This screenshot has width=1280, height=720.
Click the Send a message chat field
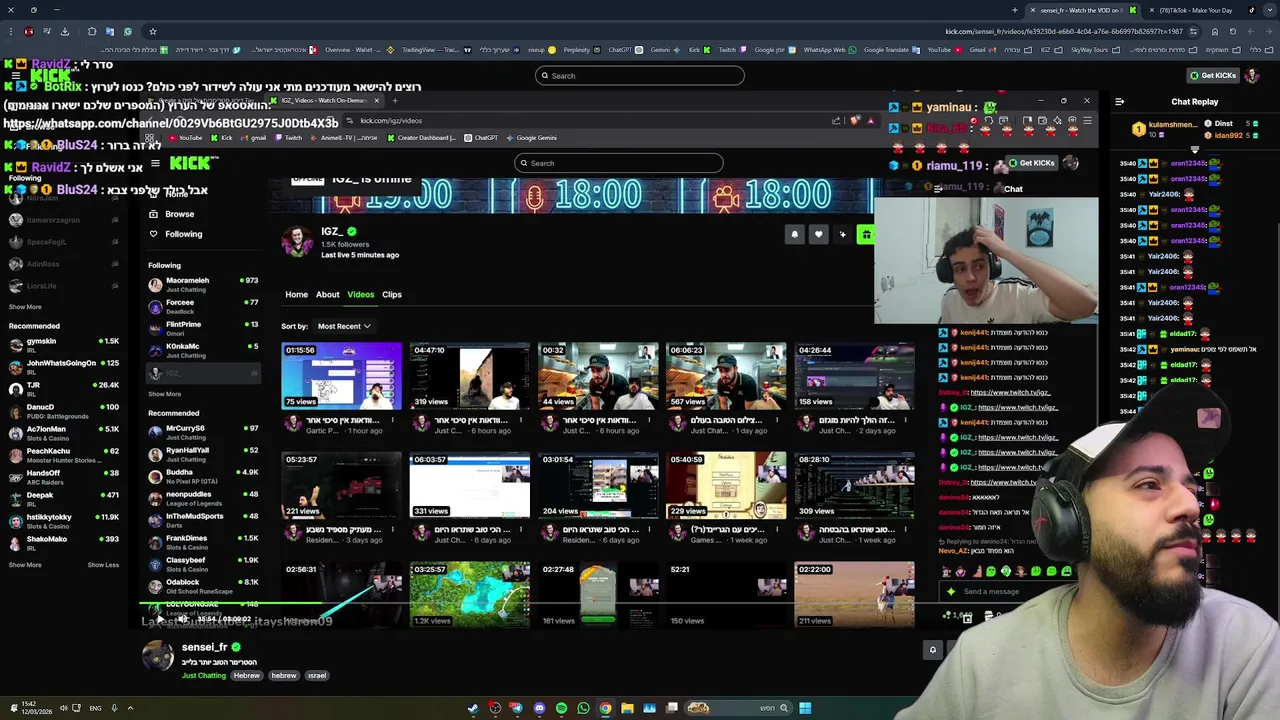[x=1000, y=591]
